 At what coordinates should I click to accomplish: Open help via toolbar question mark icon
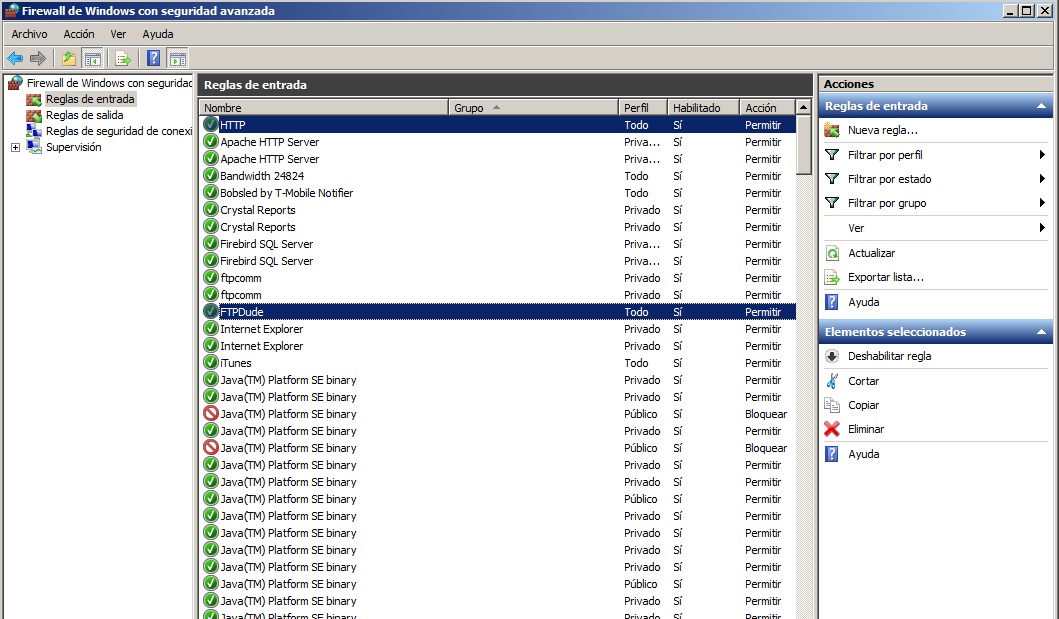[x=154, y=59]
